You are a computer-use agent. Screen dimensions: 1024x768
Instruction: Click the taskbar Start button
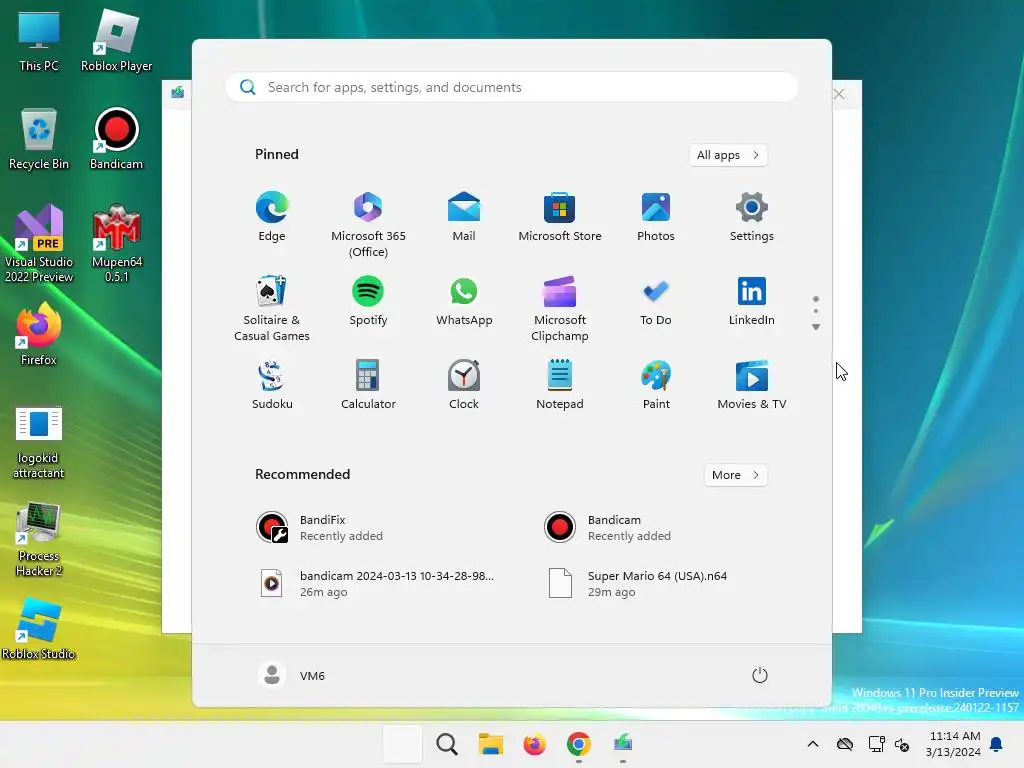402,744
